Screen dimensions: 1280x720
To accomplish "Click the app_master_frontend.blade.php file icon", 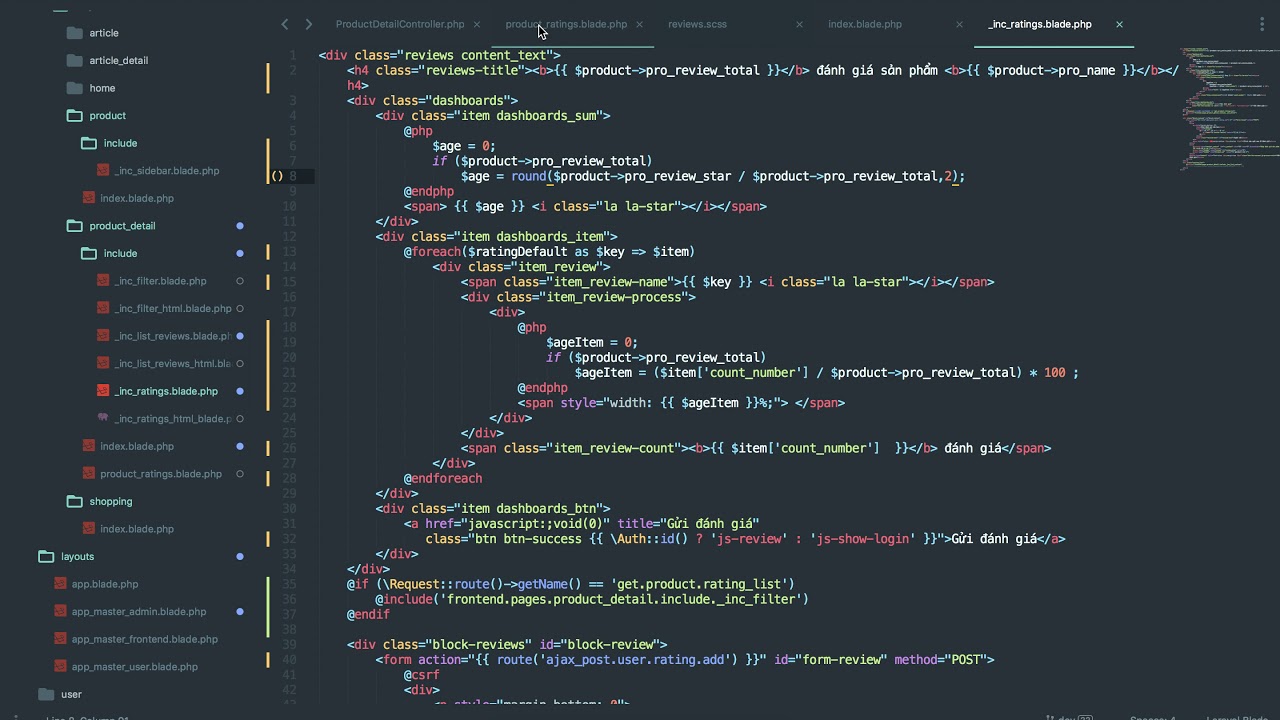I will pyautogui.click(x=61, y=639).
